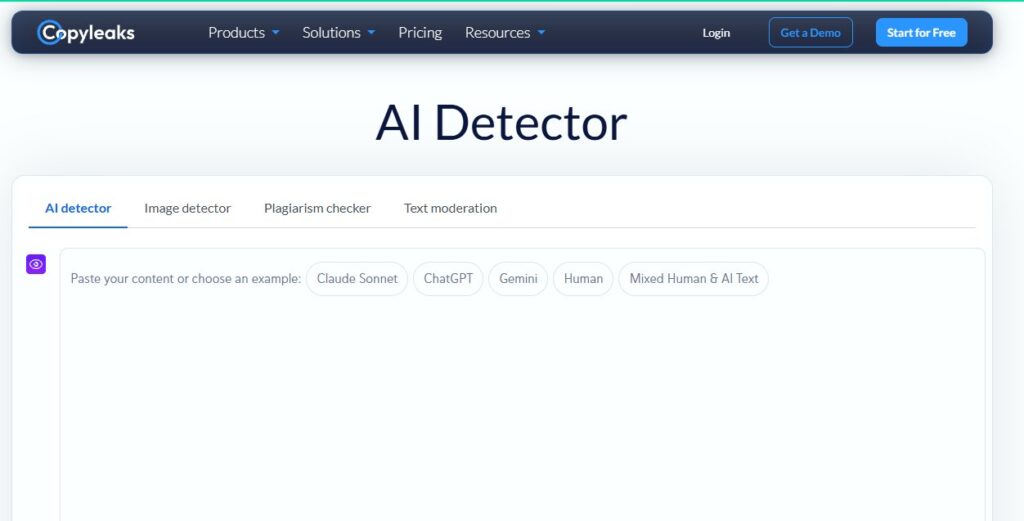Go to the Pricing page

[420, 33]
